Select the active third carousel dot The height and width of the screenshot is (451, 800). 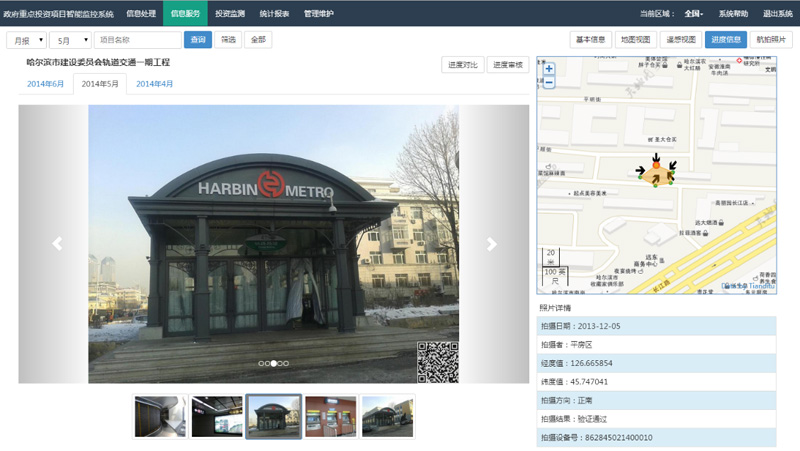click(274, 363)
